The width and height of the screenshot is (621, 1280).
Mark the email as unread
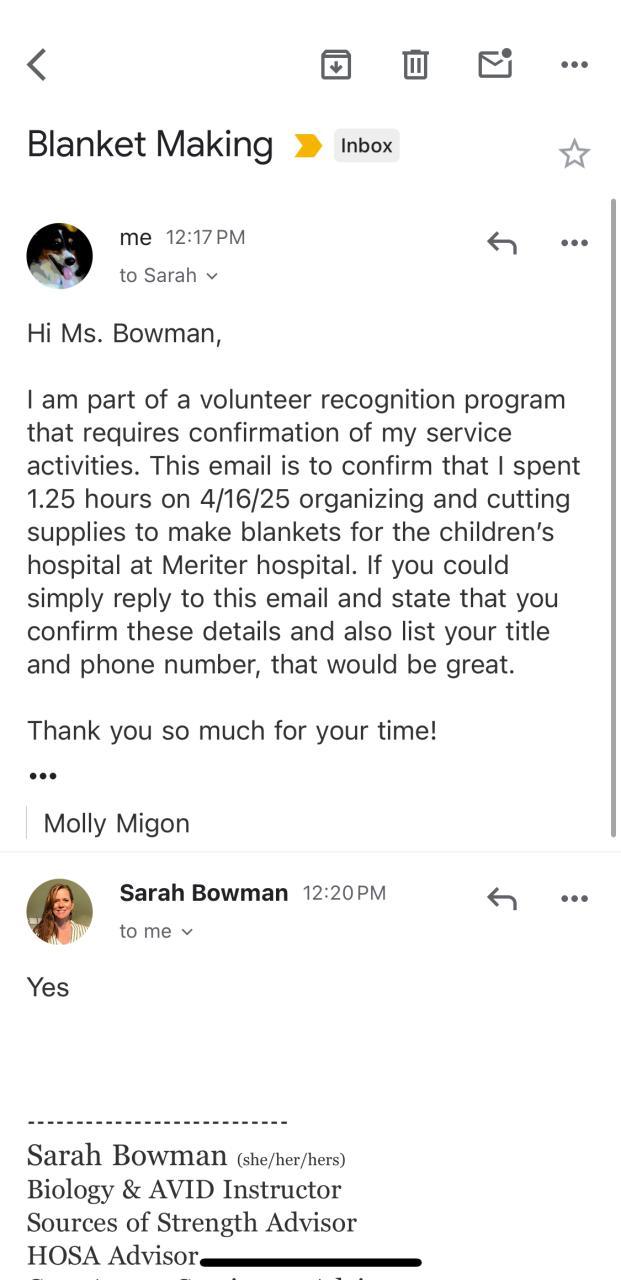(x=495, y=64)
